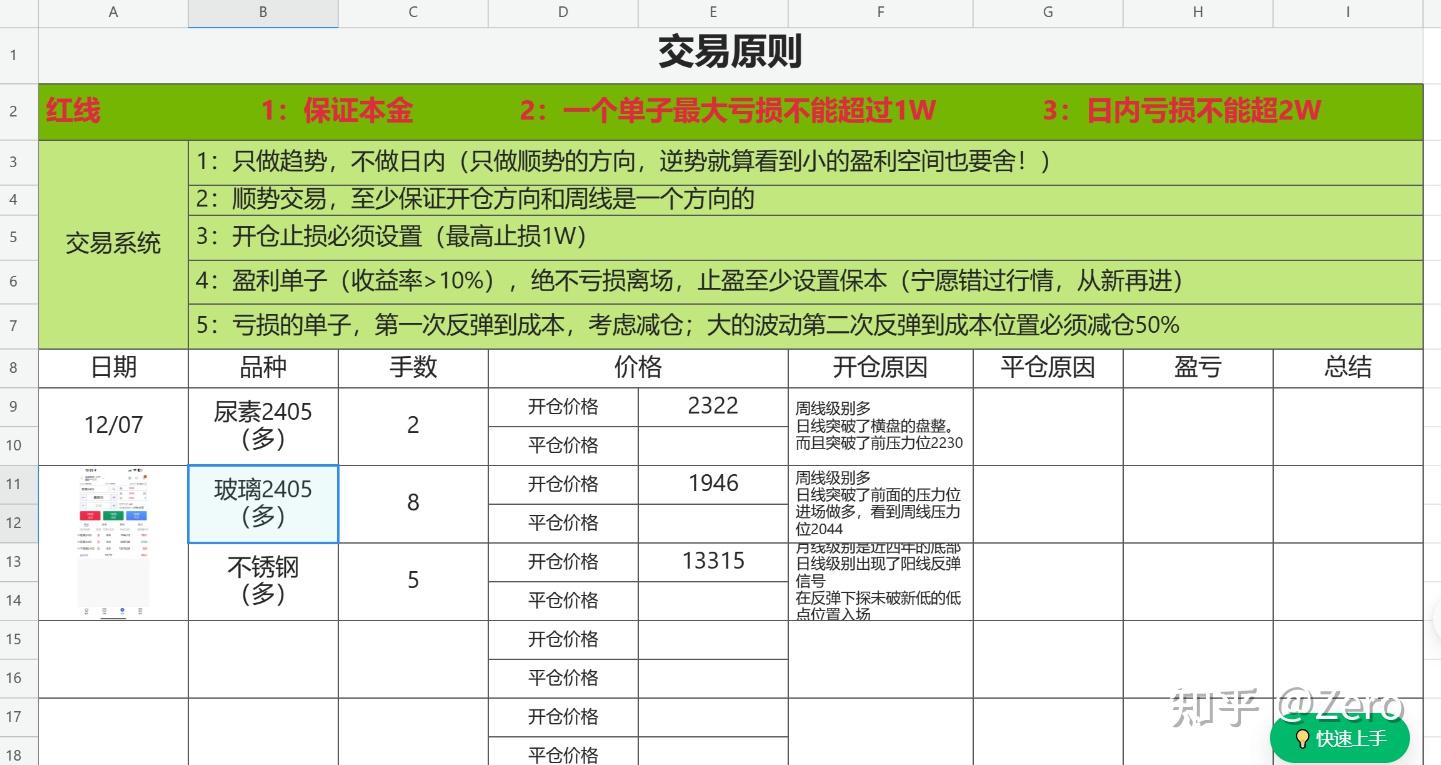Click 开仓价格 label in row 11
Image resolution: width=1441 pixels, height=765 pixels.
pos(563,484)
